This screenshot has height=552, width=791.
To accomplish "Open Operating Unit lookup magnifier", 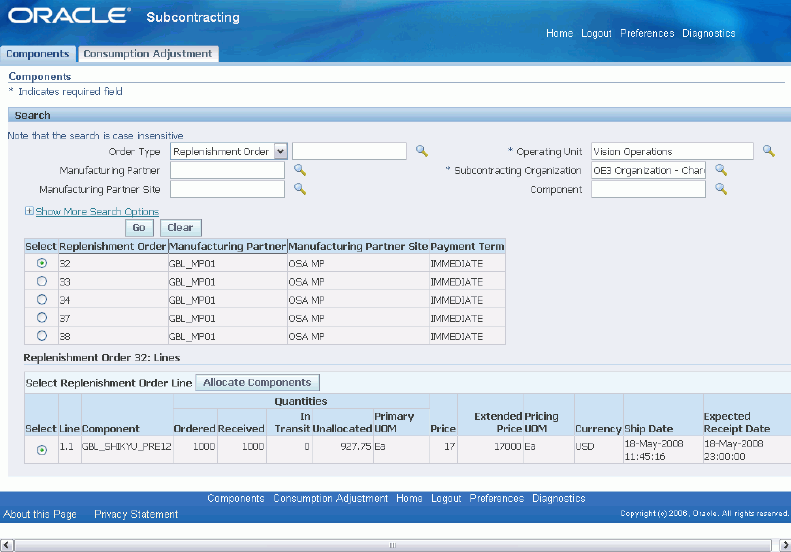I will (x=768, y=151).
